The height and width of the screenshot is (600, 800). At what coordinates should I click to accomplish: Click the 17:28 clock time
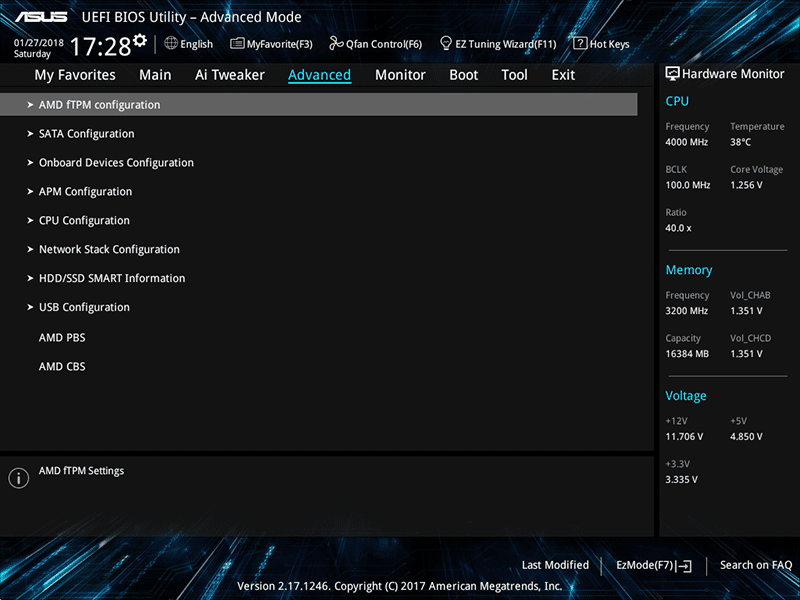click(x=101, y=46)
